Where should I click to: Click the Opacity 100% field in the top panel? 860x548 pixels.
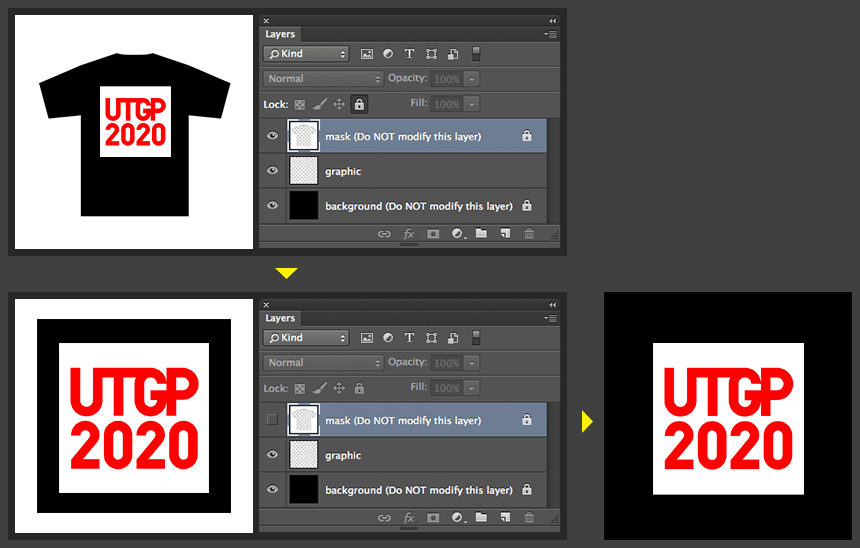click(447, 79)
